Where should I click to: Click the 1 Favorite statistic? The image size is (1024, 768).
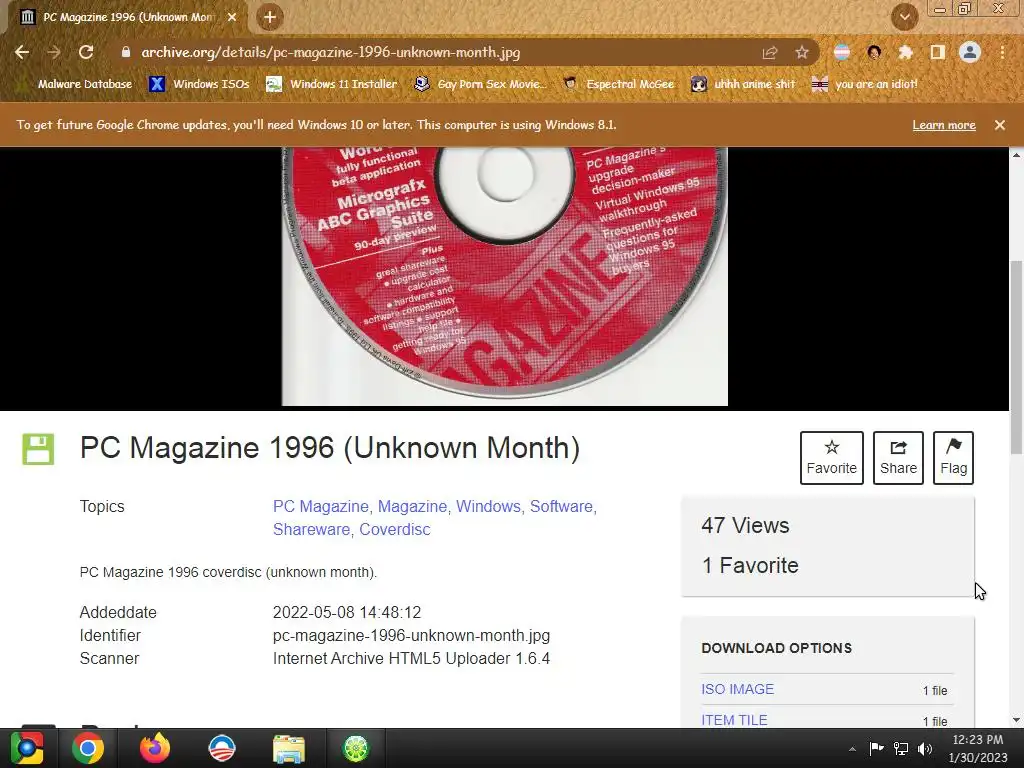click(750, 566)
